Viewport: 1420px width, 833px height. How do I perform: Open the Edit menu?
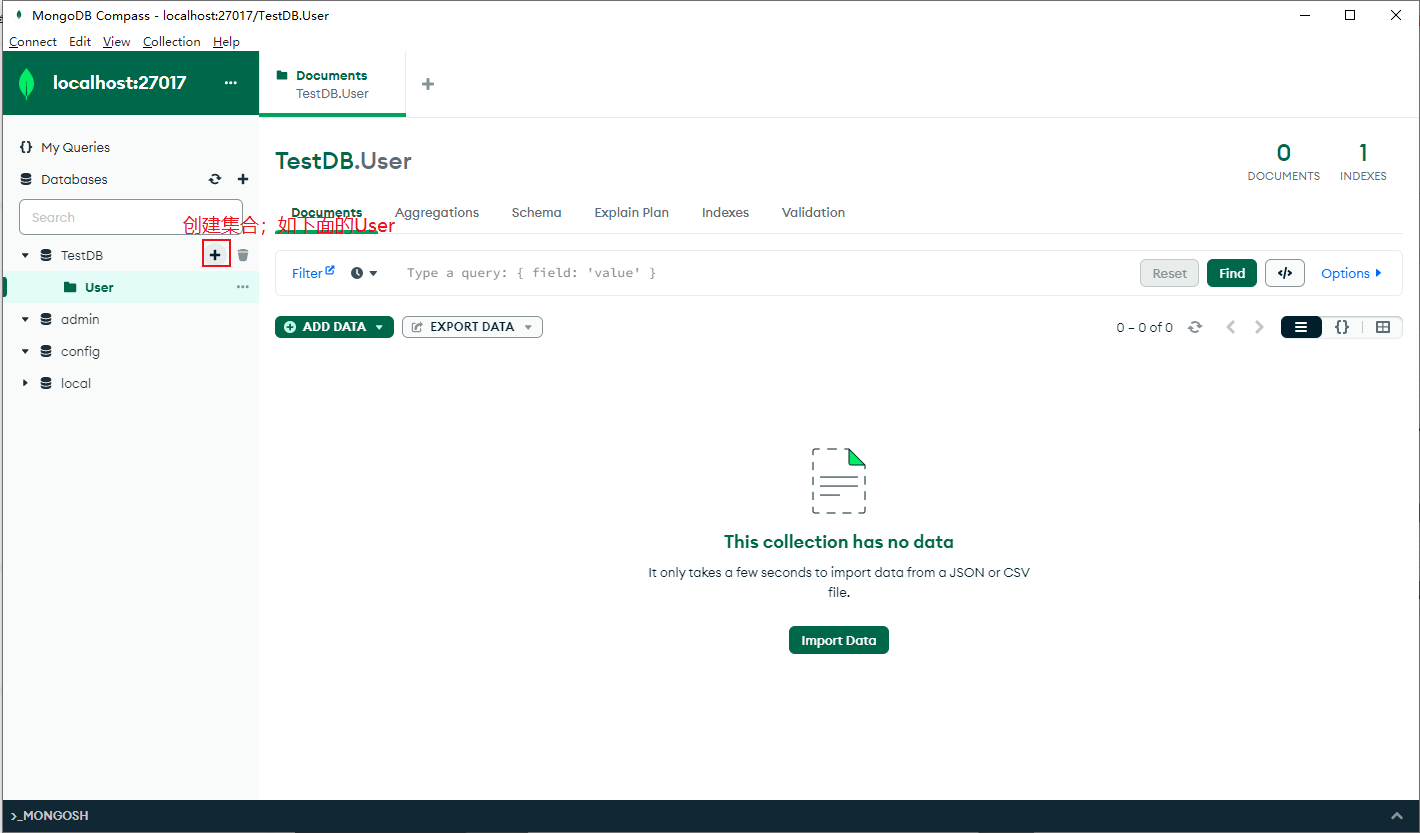click(x=80, y=42)
